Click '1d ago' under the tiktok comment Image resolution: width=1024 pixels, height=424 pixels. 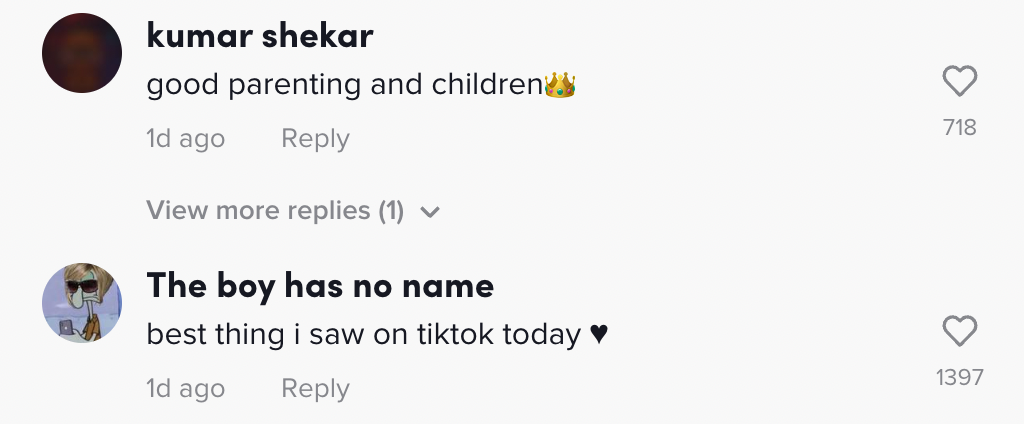186,389
